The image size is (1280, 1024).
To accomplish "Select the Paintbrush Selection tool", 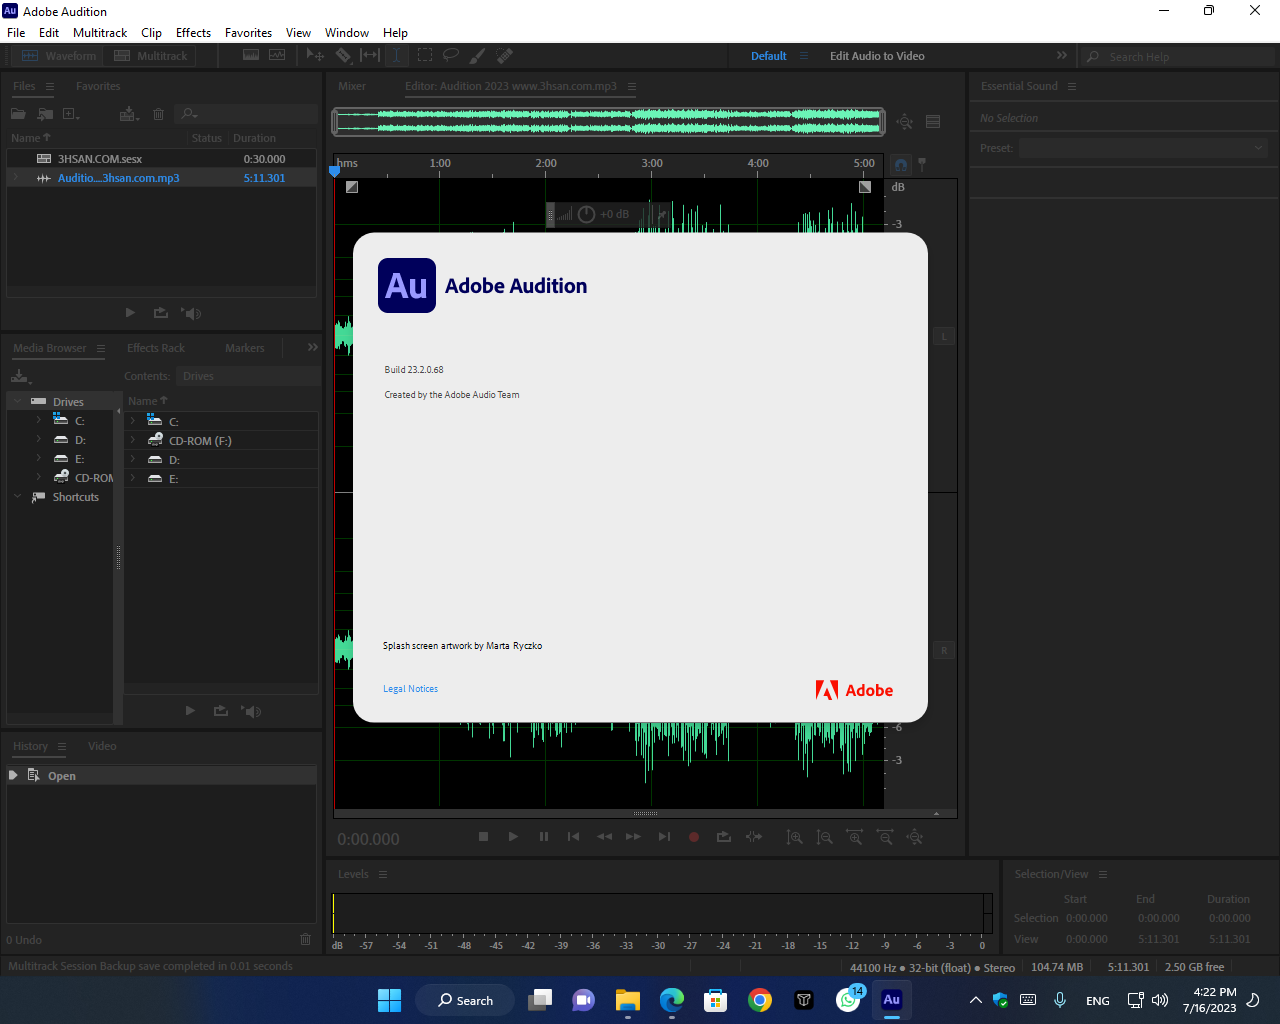I will pos(478,56).
